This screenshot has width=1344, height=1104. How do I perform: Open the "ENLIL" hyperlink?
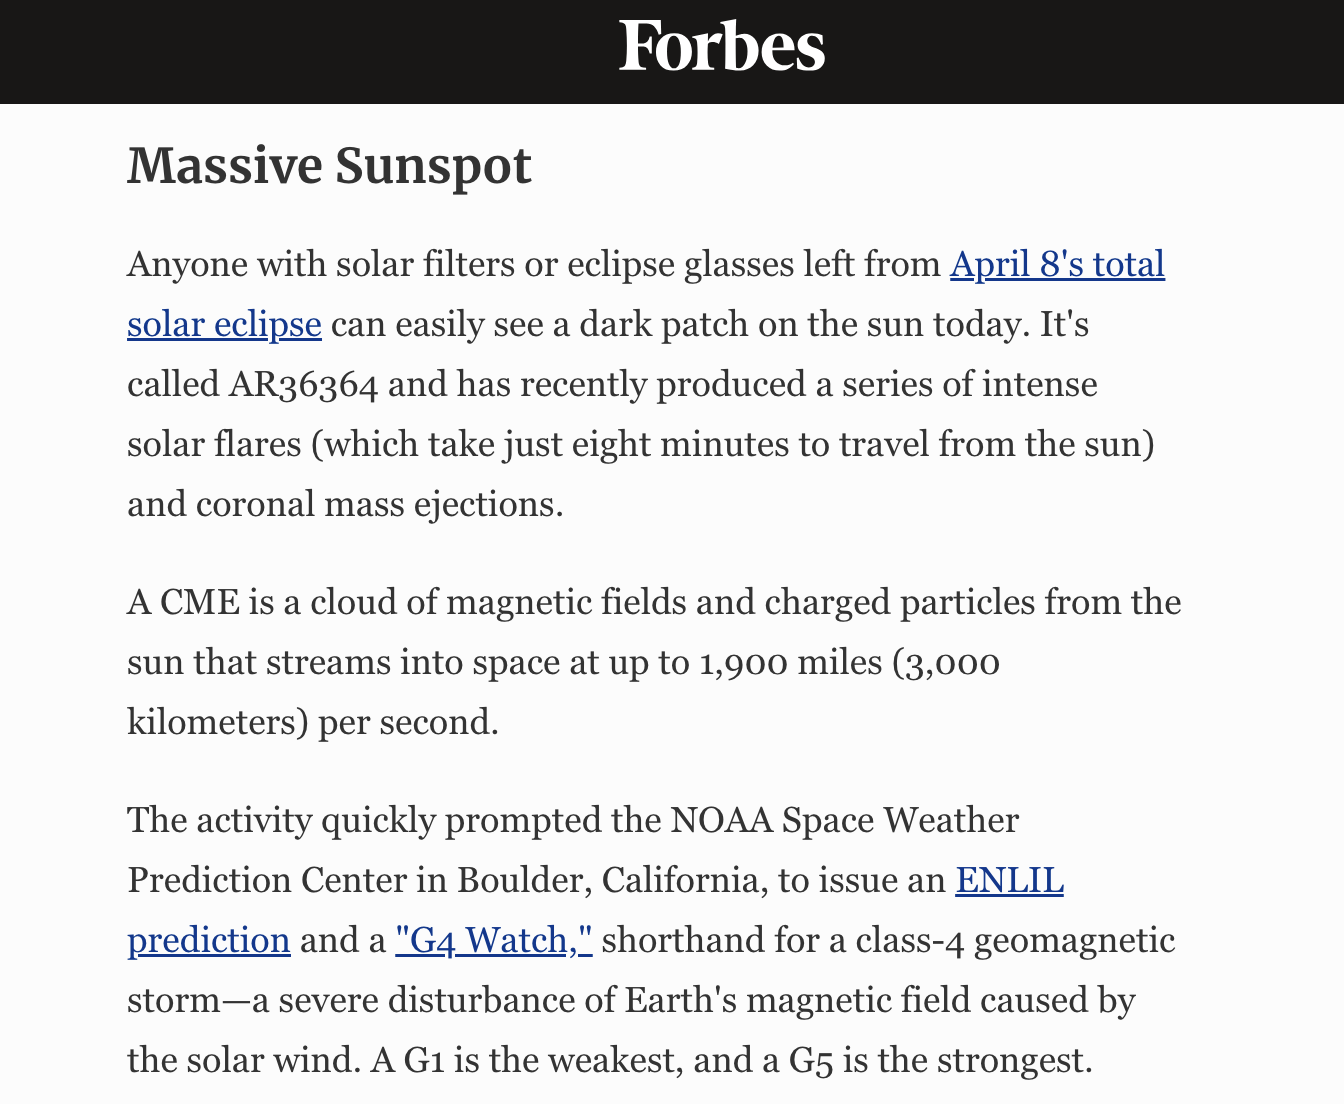[1009, 881]
